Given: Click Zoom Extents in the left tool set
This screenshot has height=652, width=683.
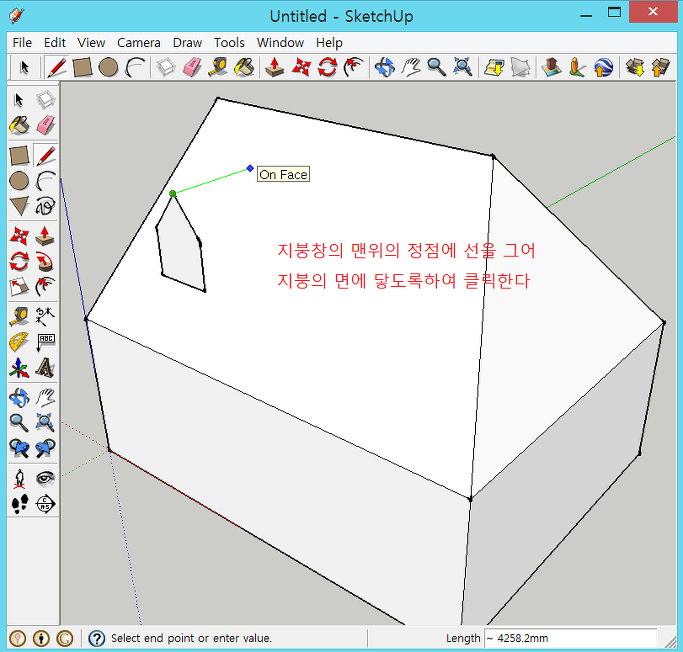Looking at the screenshot, I should coord(45,422).
